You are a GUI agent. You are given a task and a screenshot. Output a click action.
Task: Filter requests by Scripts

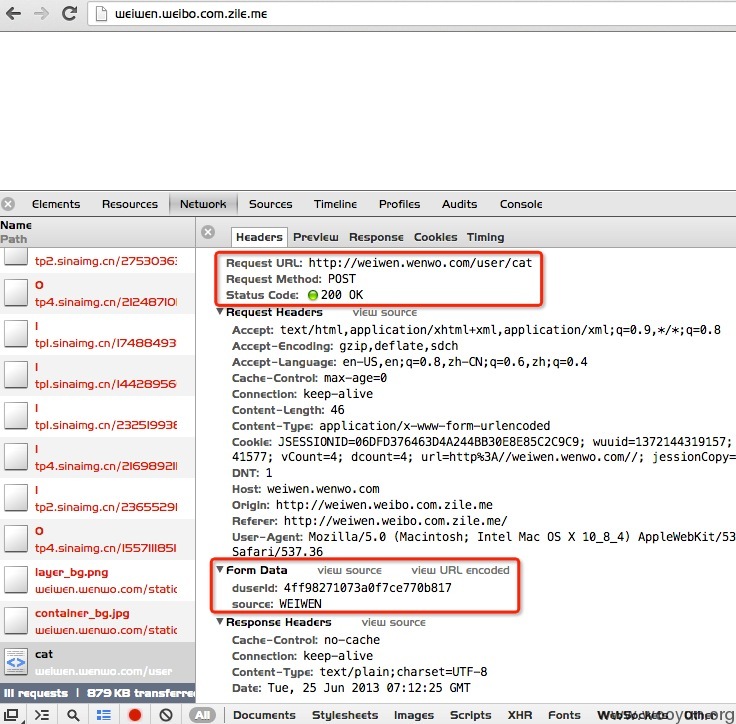click(x=470, y=715)
